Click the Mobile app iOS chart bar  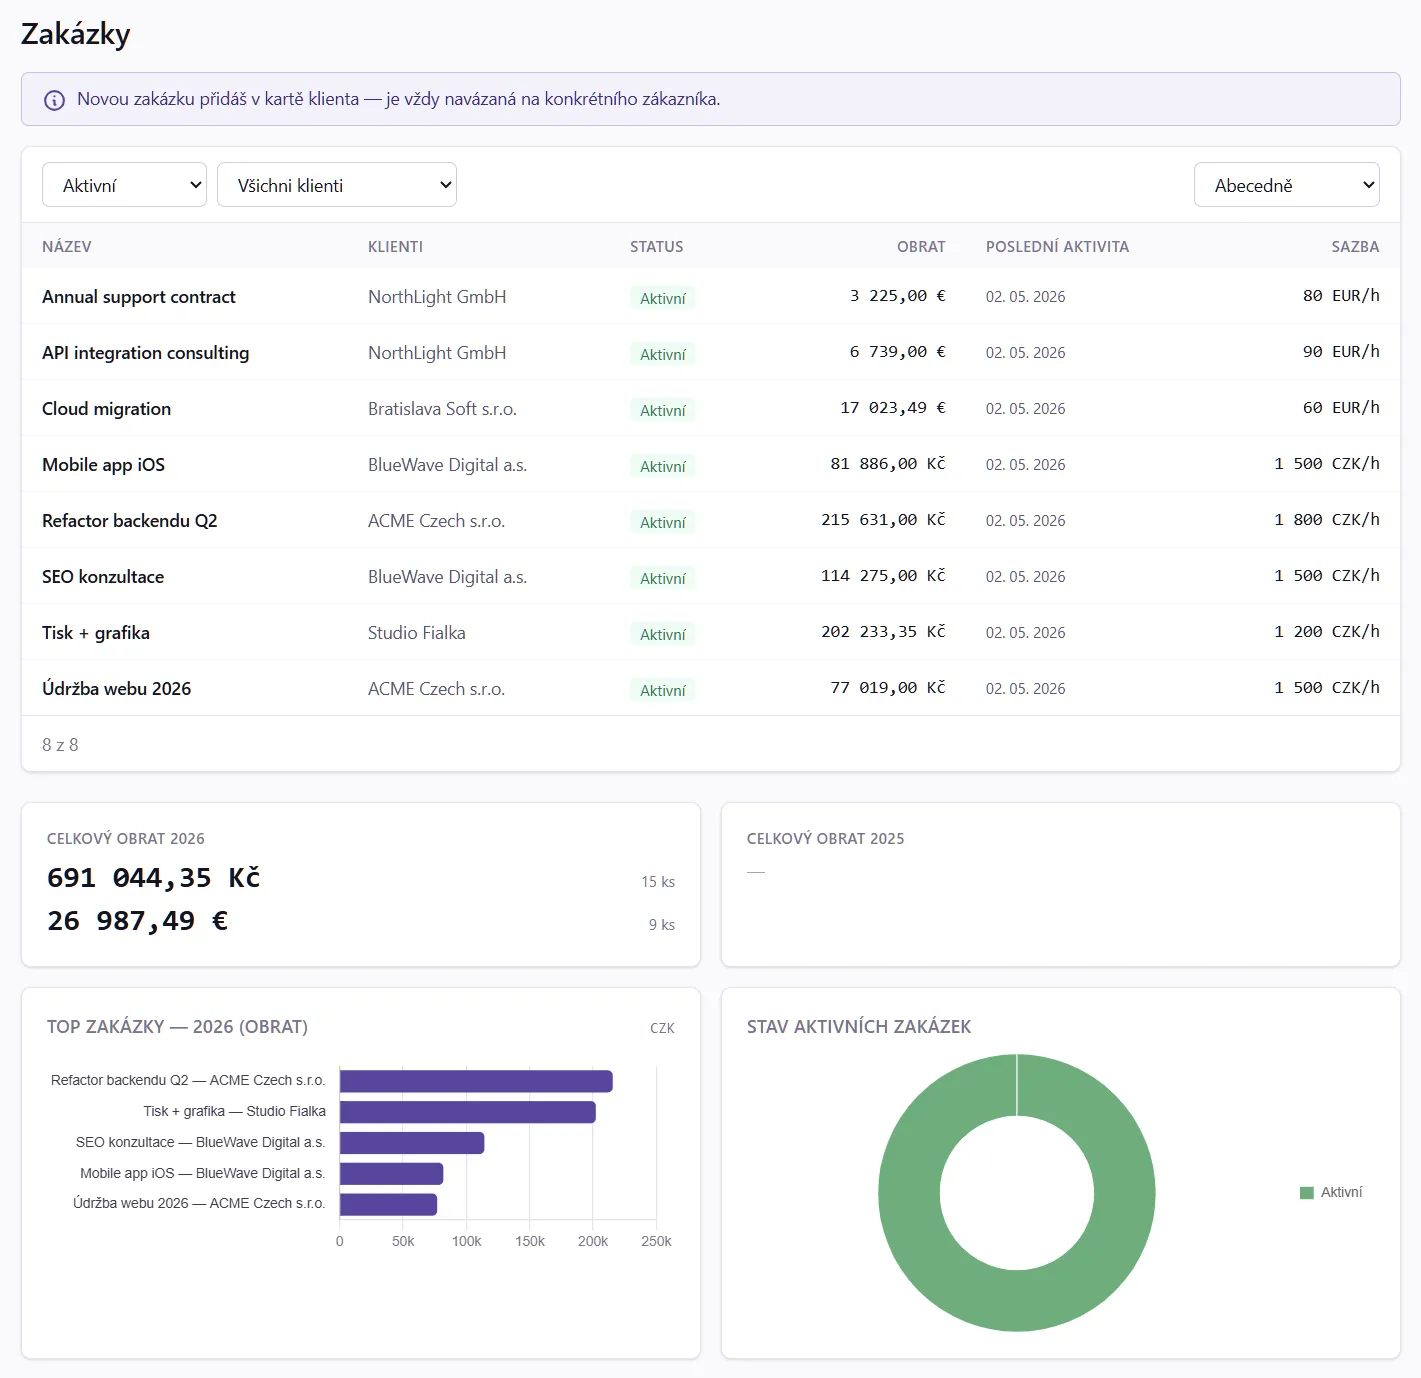pos(391,1174)
